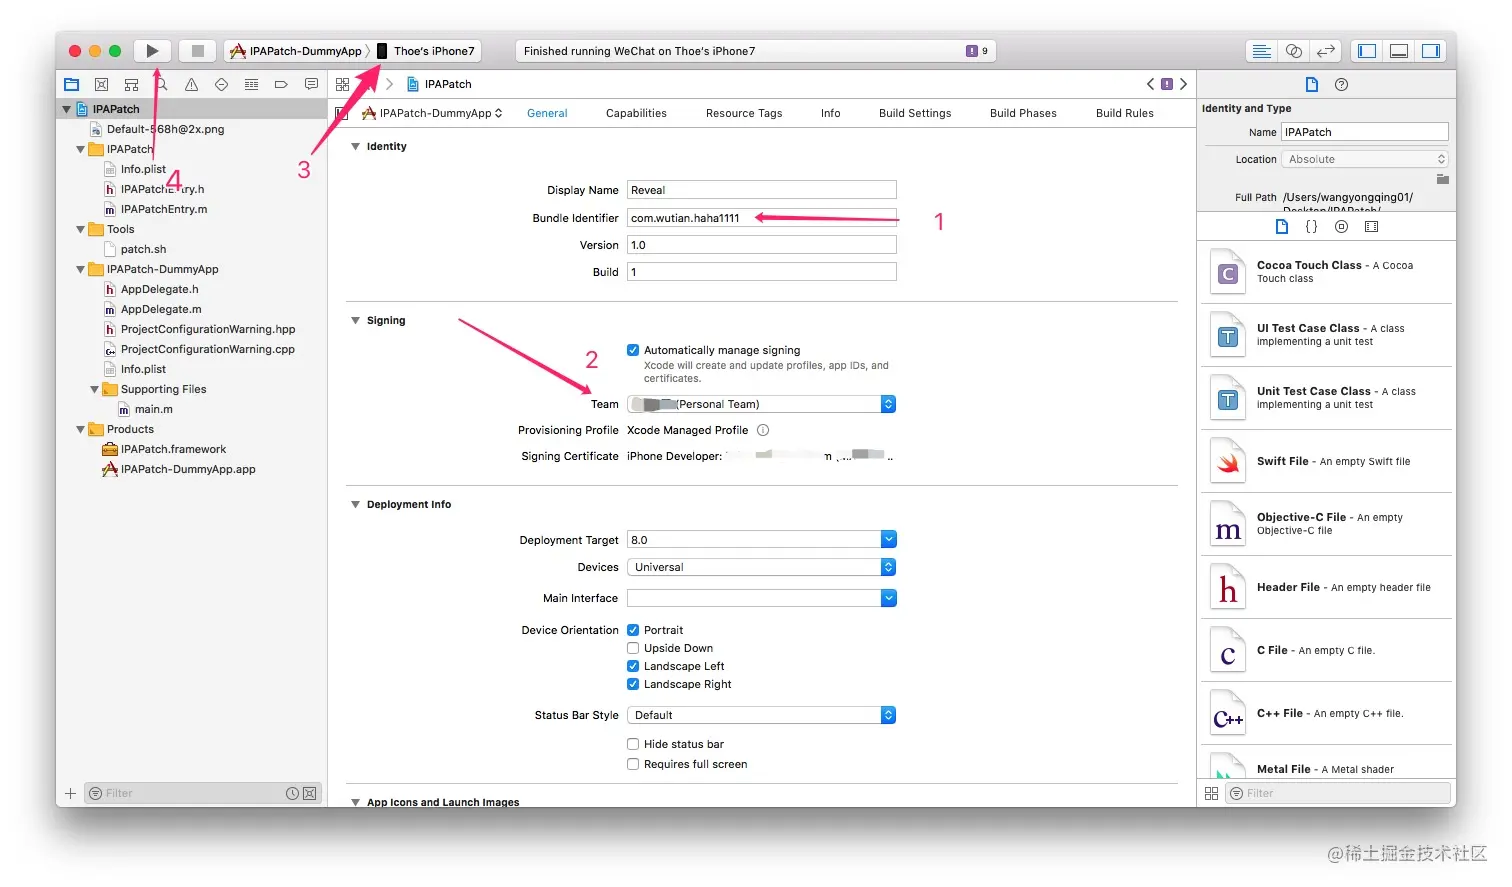Hide the navigator panel
The width and height of the screenshot is (1512, 887).
point(1367,51)
